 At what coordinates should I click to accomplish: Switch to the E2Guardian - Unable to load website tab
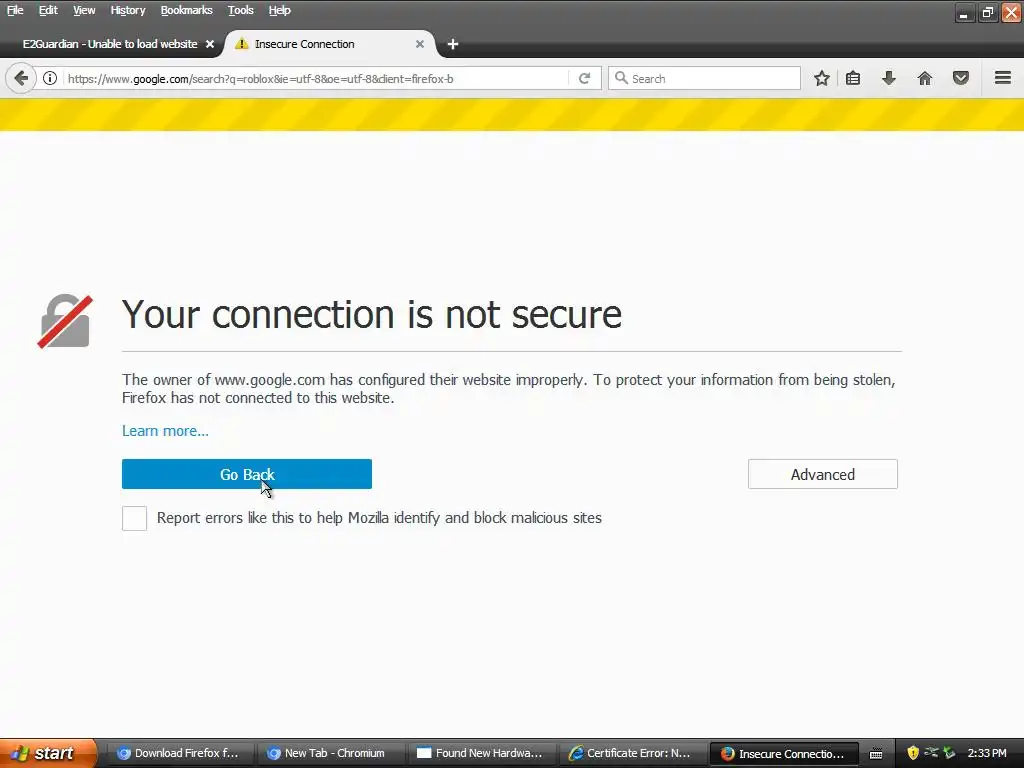[x=110, y=44]
